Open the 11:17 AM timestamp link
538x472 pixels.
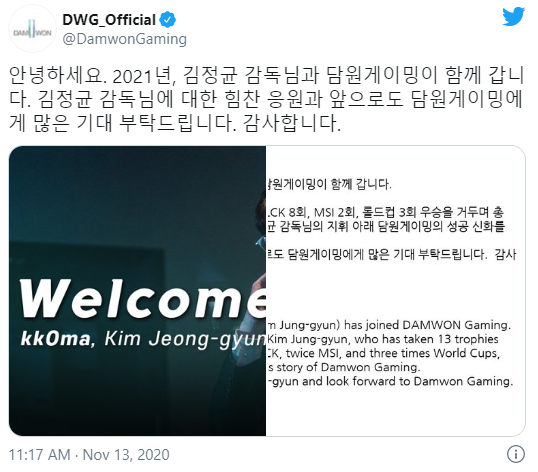39,455
